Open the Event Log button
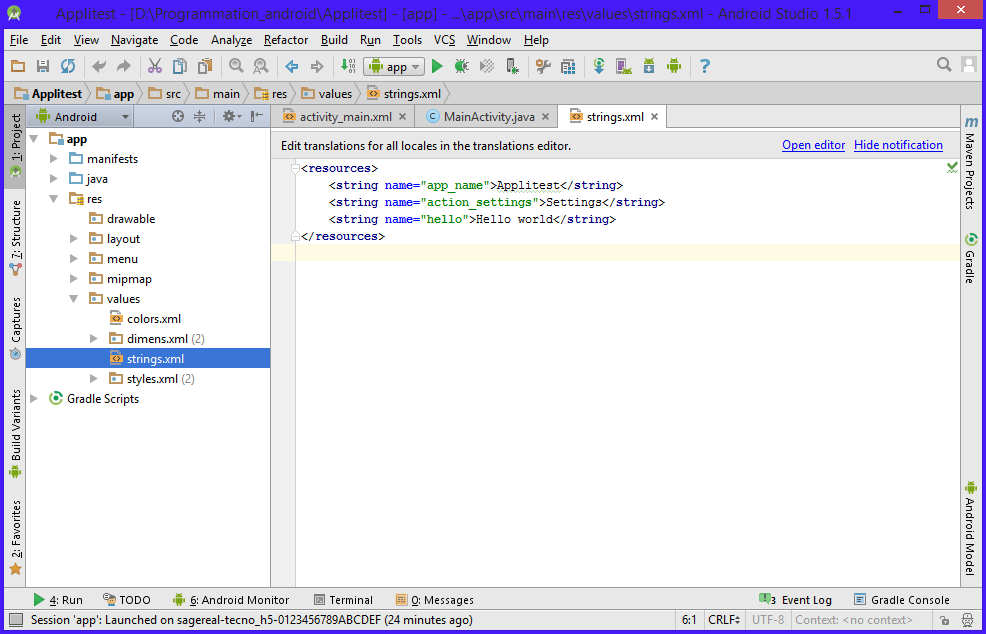The image size is (986, 634). [x=796, y=600]
